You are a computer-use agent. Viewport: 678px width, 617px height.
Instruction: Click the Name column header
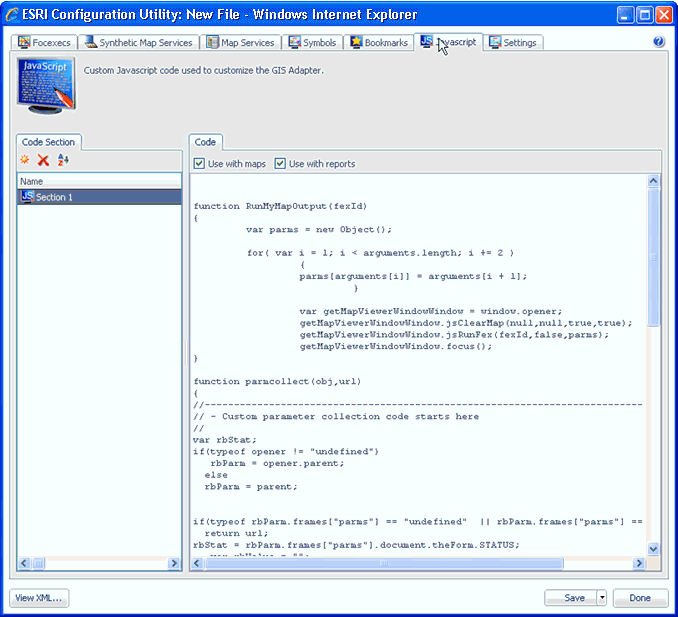click(99, 181)
